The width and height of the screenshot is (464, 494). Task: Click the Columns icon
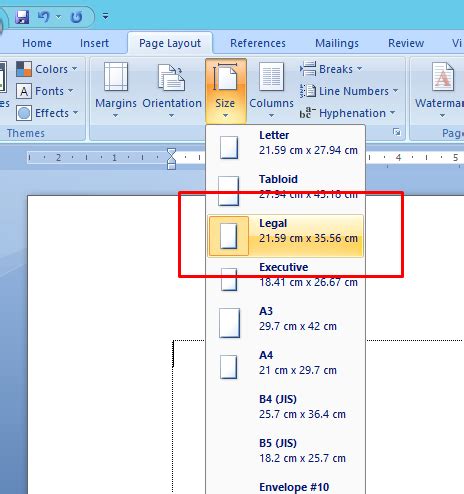point(271,77)
